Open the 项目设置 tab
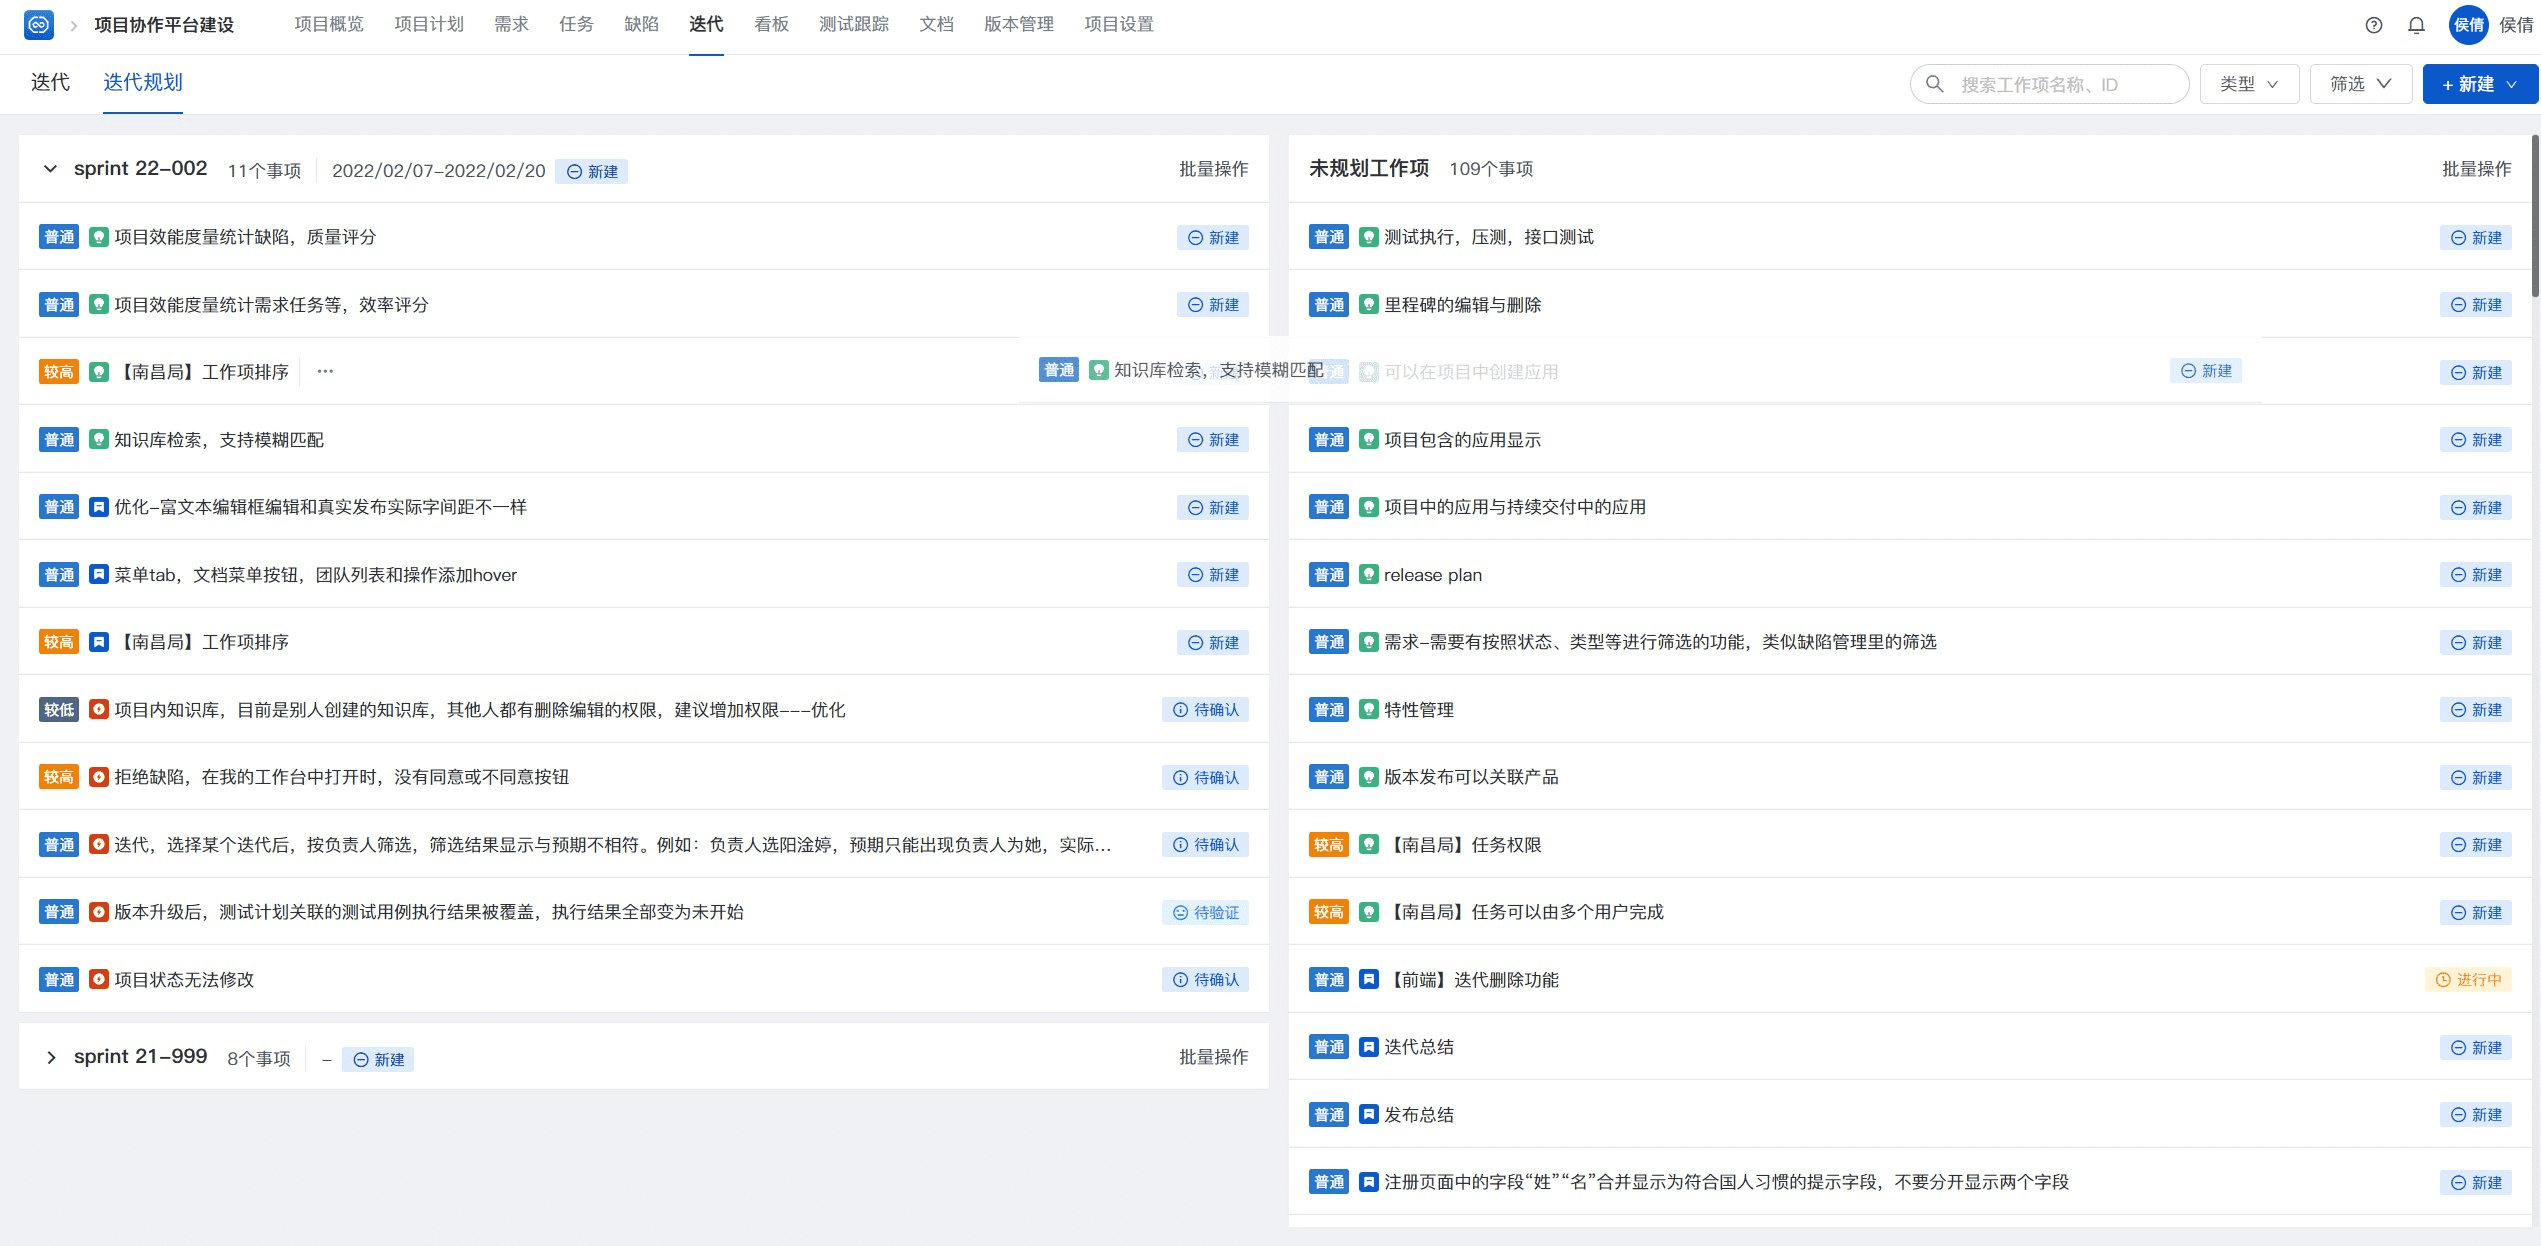The height and width of the screenshot is (1246, 2541). point(1119,24)
